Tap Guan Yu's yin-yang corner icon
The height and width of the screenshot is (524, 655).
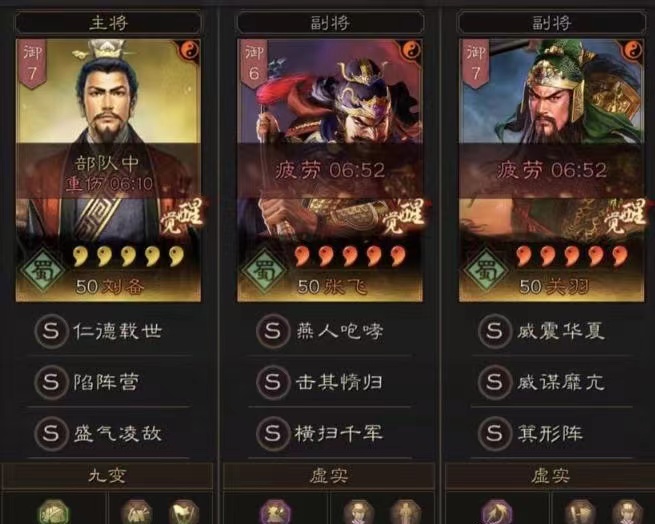pos(633,51)
